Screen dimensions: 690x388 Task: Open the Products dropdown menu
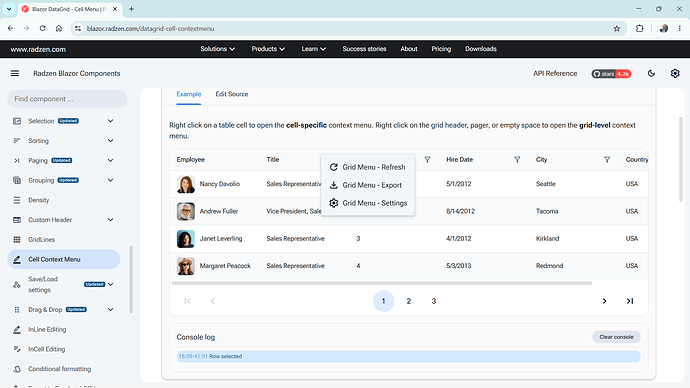coord(268,49)
